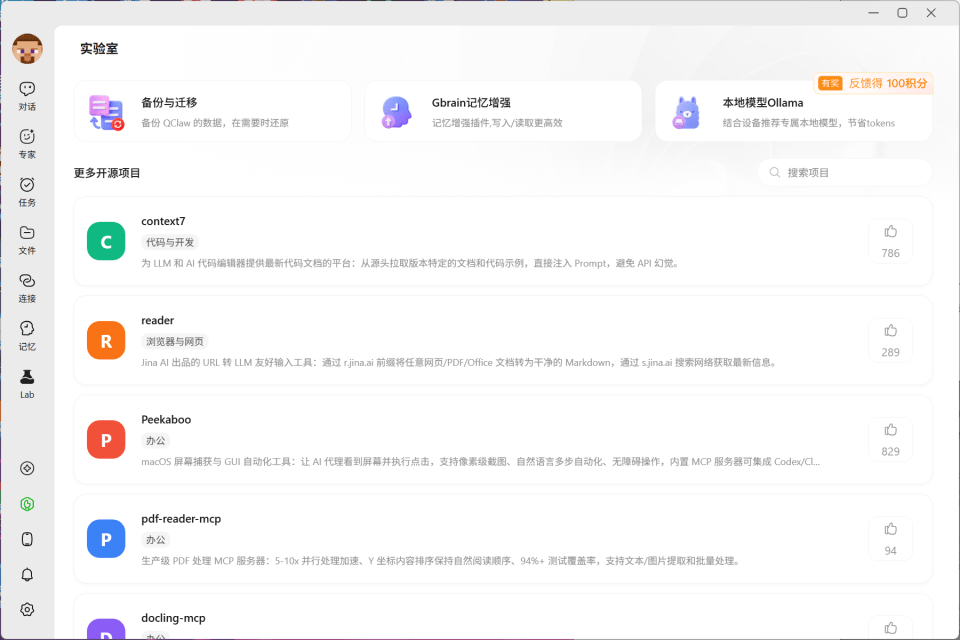Open the Gbrain记忆增强 card title
Screen dimensions: 960x640
471,103
